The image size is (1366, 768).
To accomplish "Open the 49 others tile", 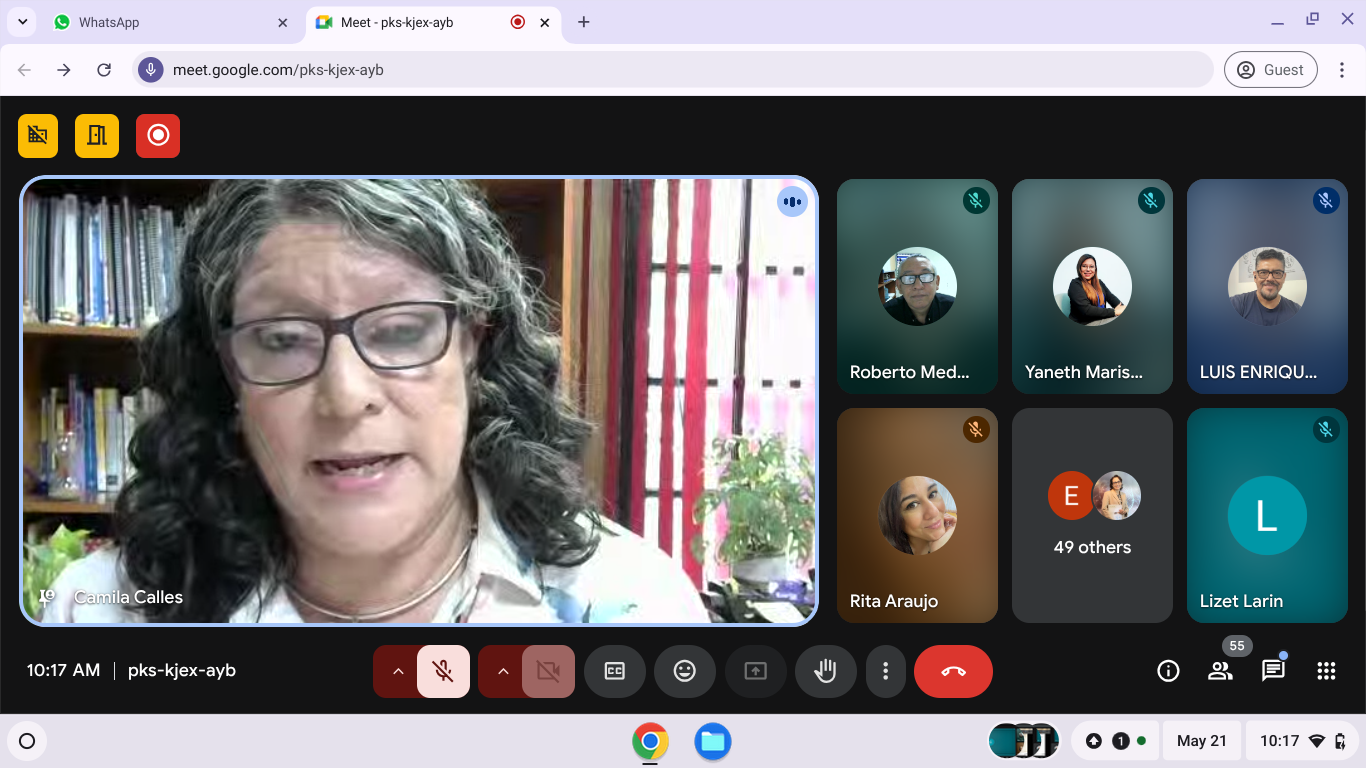I will 1092,515.
